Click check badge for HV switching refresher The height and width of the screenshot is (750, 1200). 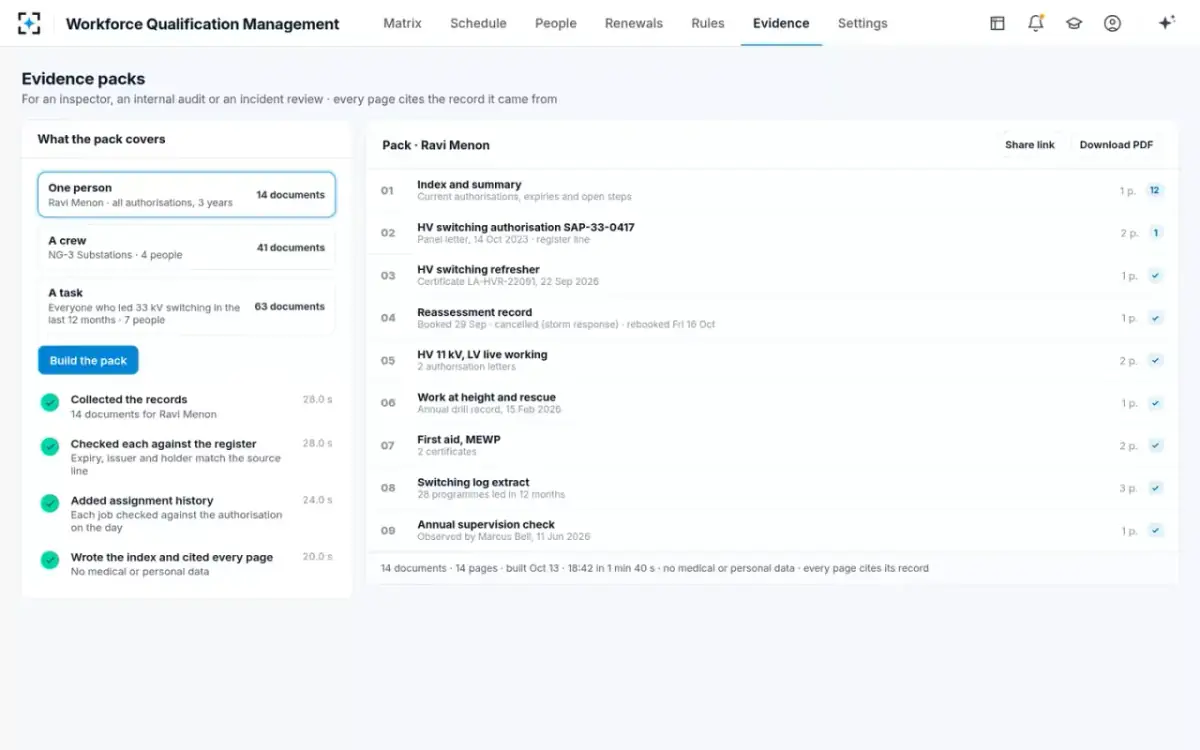(x=1155, y=276)
